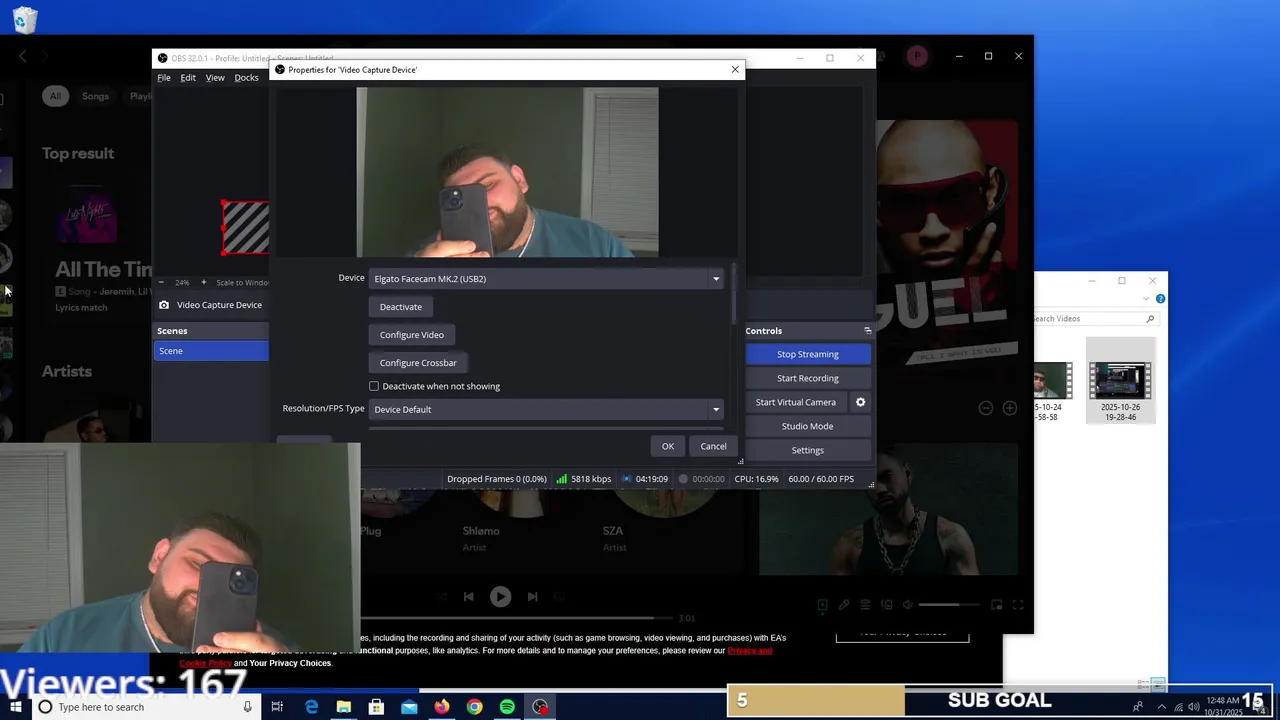Click the camera icon next to Video Capture Device
This screenshot has height=720, width=1280.
click(x=164, y=305)
